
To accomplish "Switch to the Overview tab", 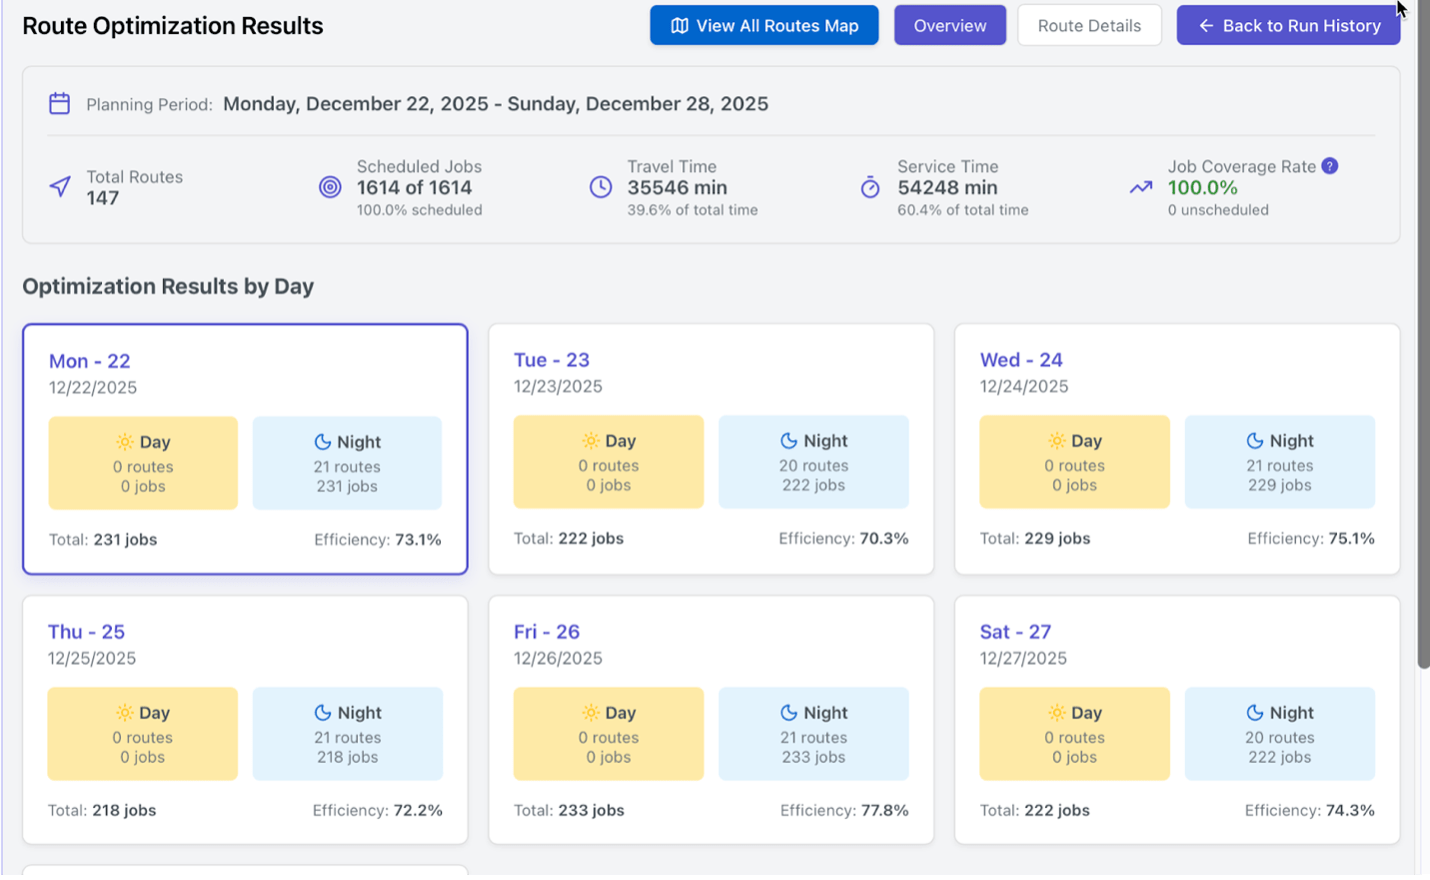I will pyautogui.click(x=949, y=26).
